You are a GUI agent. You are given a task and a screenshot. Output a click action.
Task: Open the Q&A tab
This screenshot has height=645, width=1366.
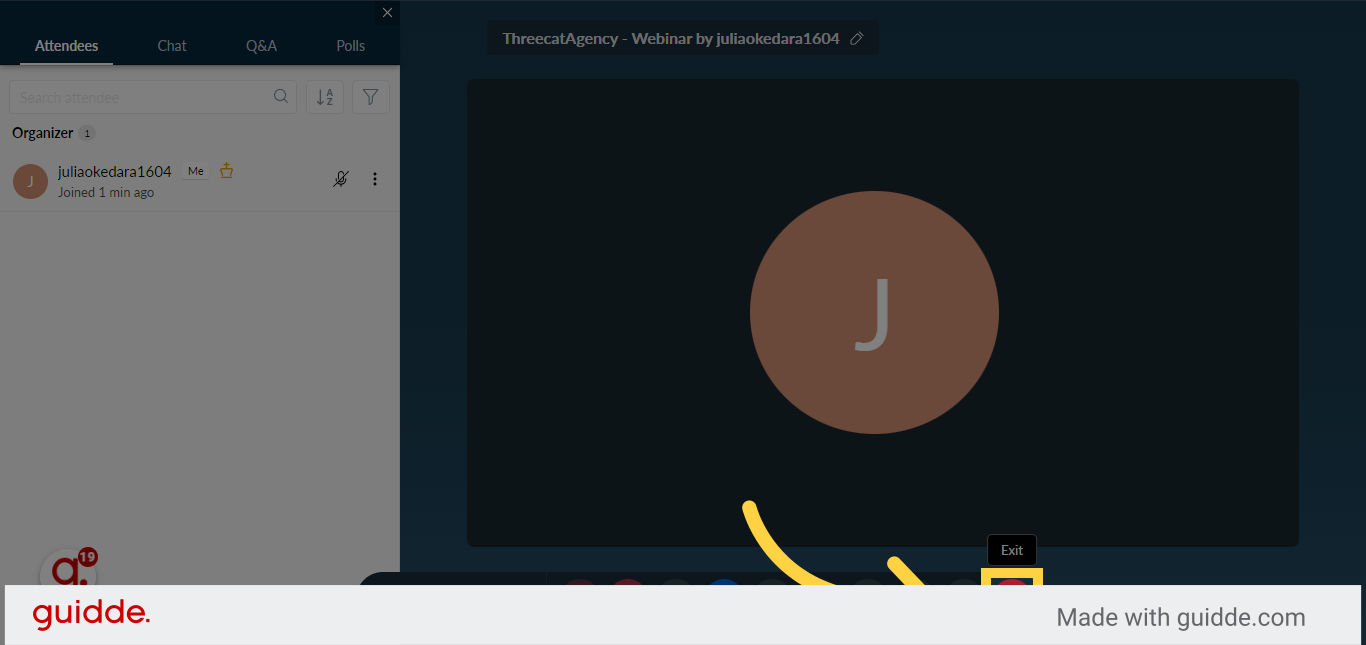point(261,46)
